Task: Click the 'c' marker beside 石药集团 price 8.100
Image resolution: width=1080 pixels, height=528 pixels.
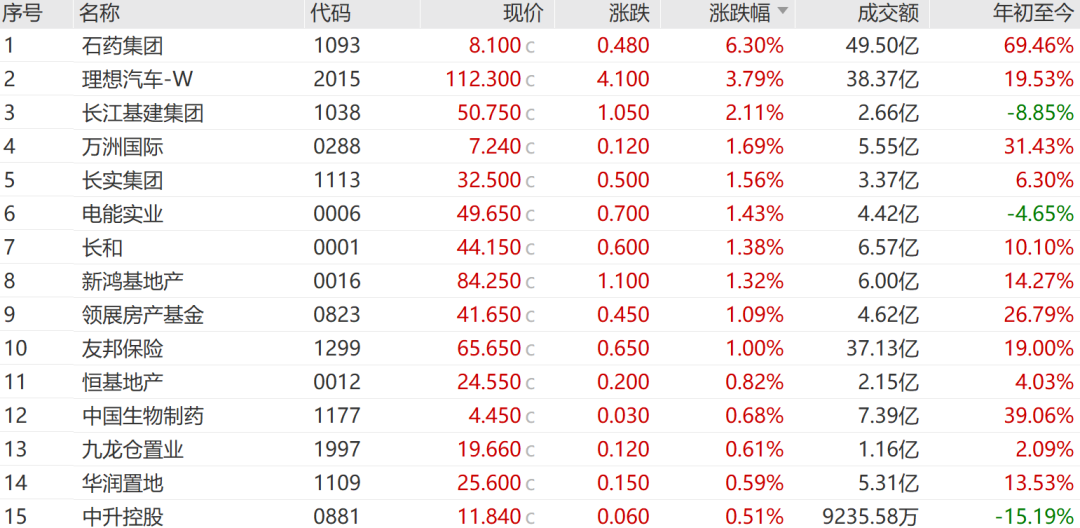Action: click(530, 46)
